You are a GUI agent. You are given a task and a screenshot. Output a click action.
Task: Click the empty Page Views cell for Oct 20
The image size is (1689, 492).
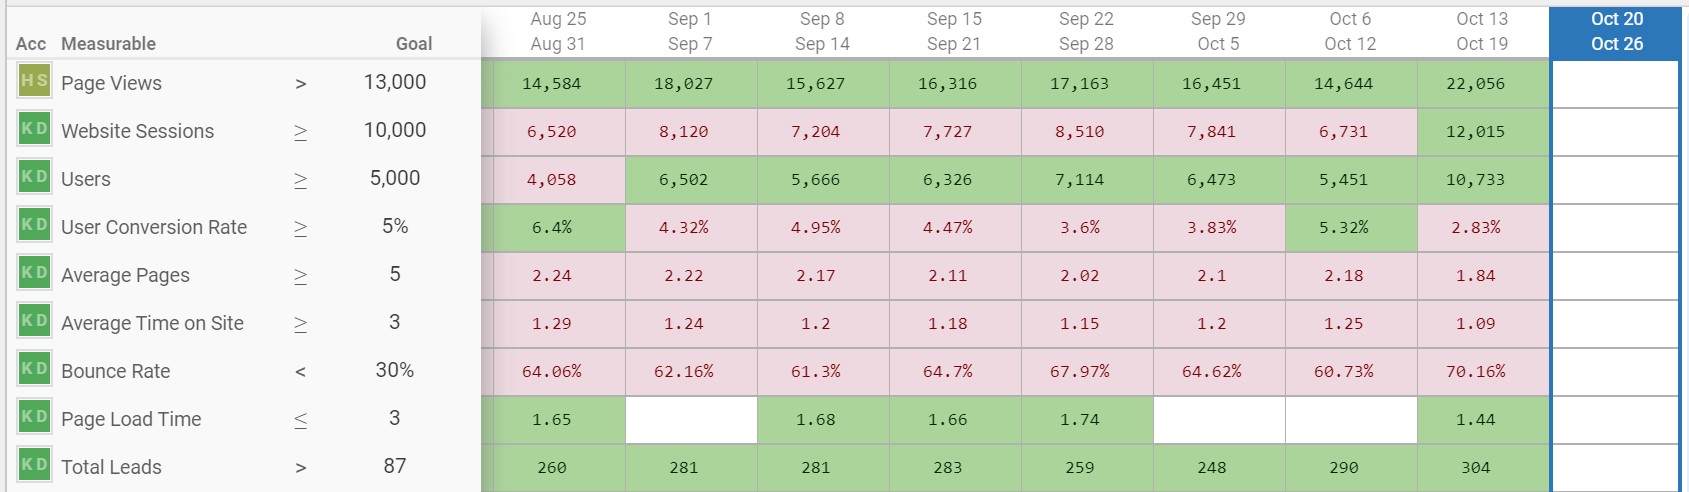(1615, 84)
